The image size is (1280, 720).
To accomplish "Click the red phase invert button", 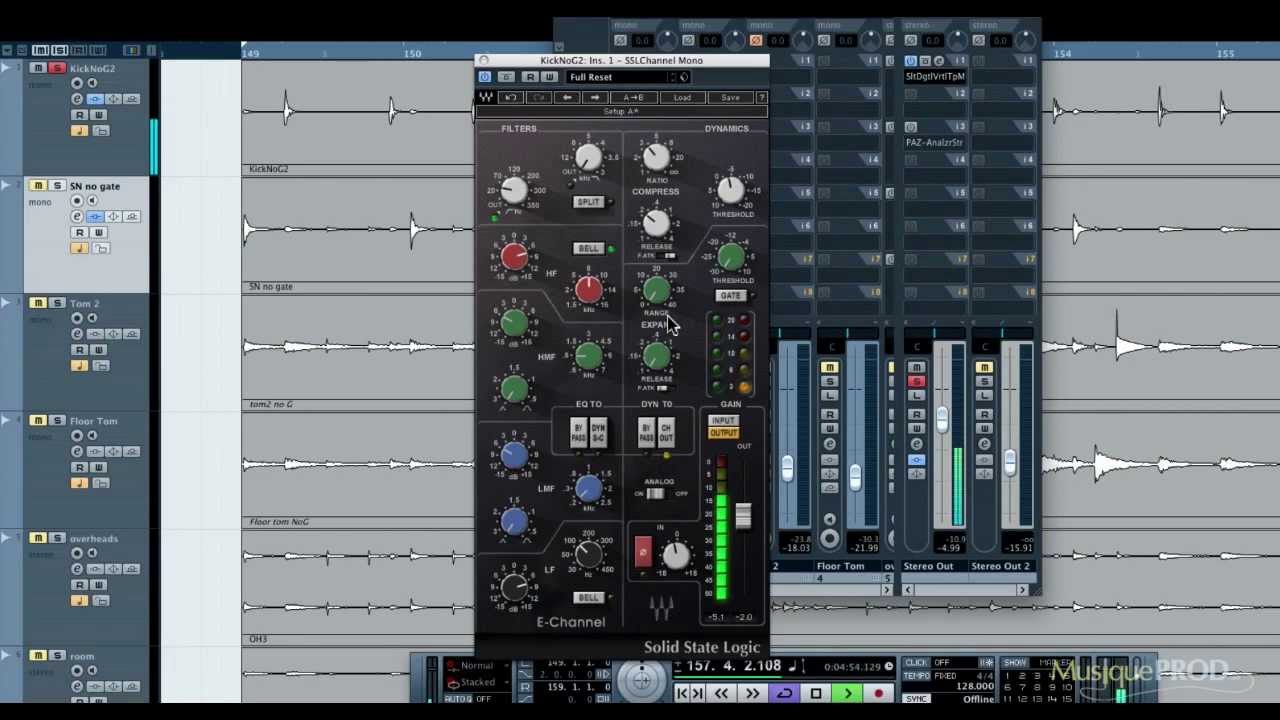I will [x=643, y=551].
